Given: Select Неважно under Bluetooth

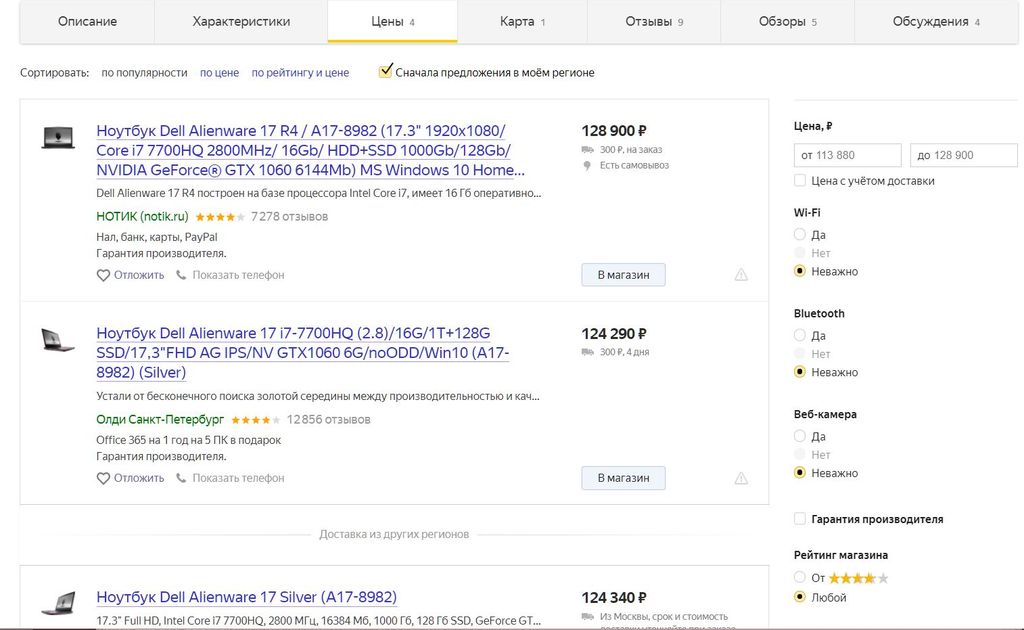Looking at the screenshot, I should click(800, 371).
